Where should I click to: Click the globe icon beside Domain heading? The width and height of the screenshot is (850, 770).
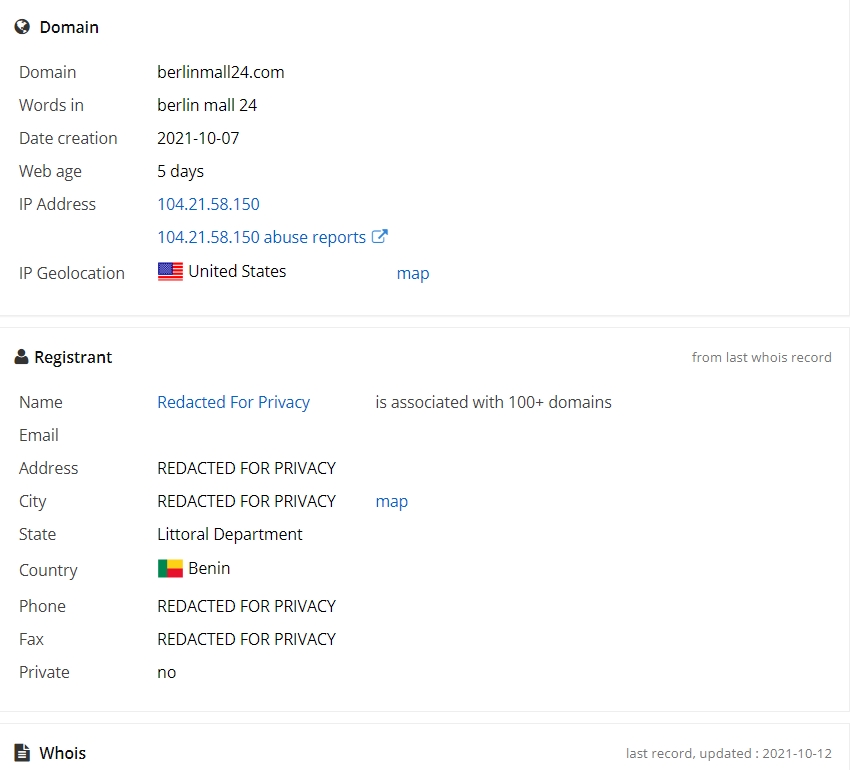pos(22,27)
